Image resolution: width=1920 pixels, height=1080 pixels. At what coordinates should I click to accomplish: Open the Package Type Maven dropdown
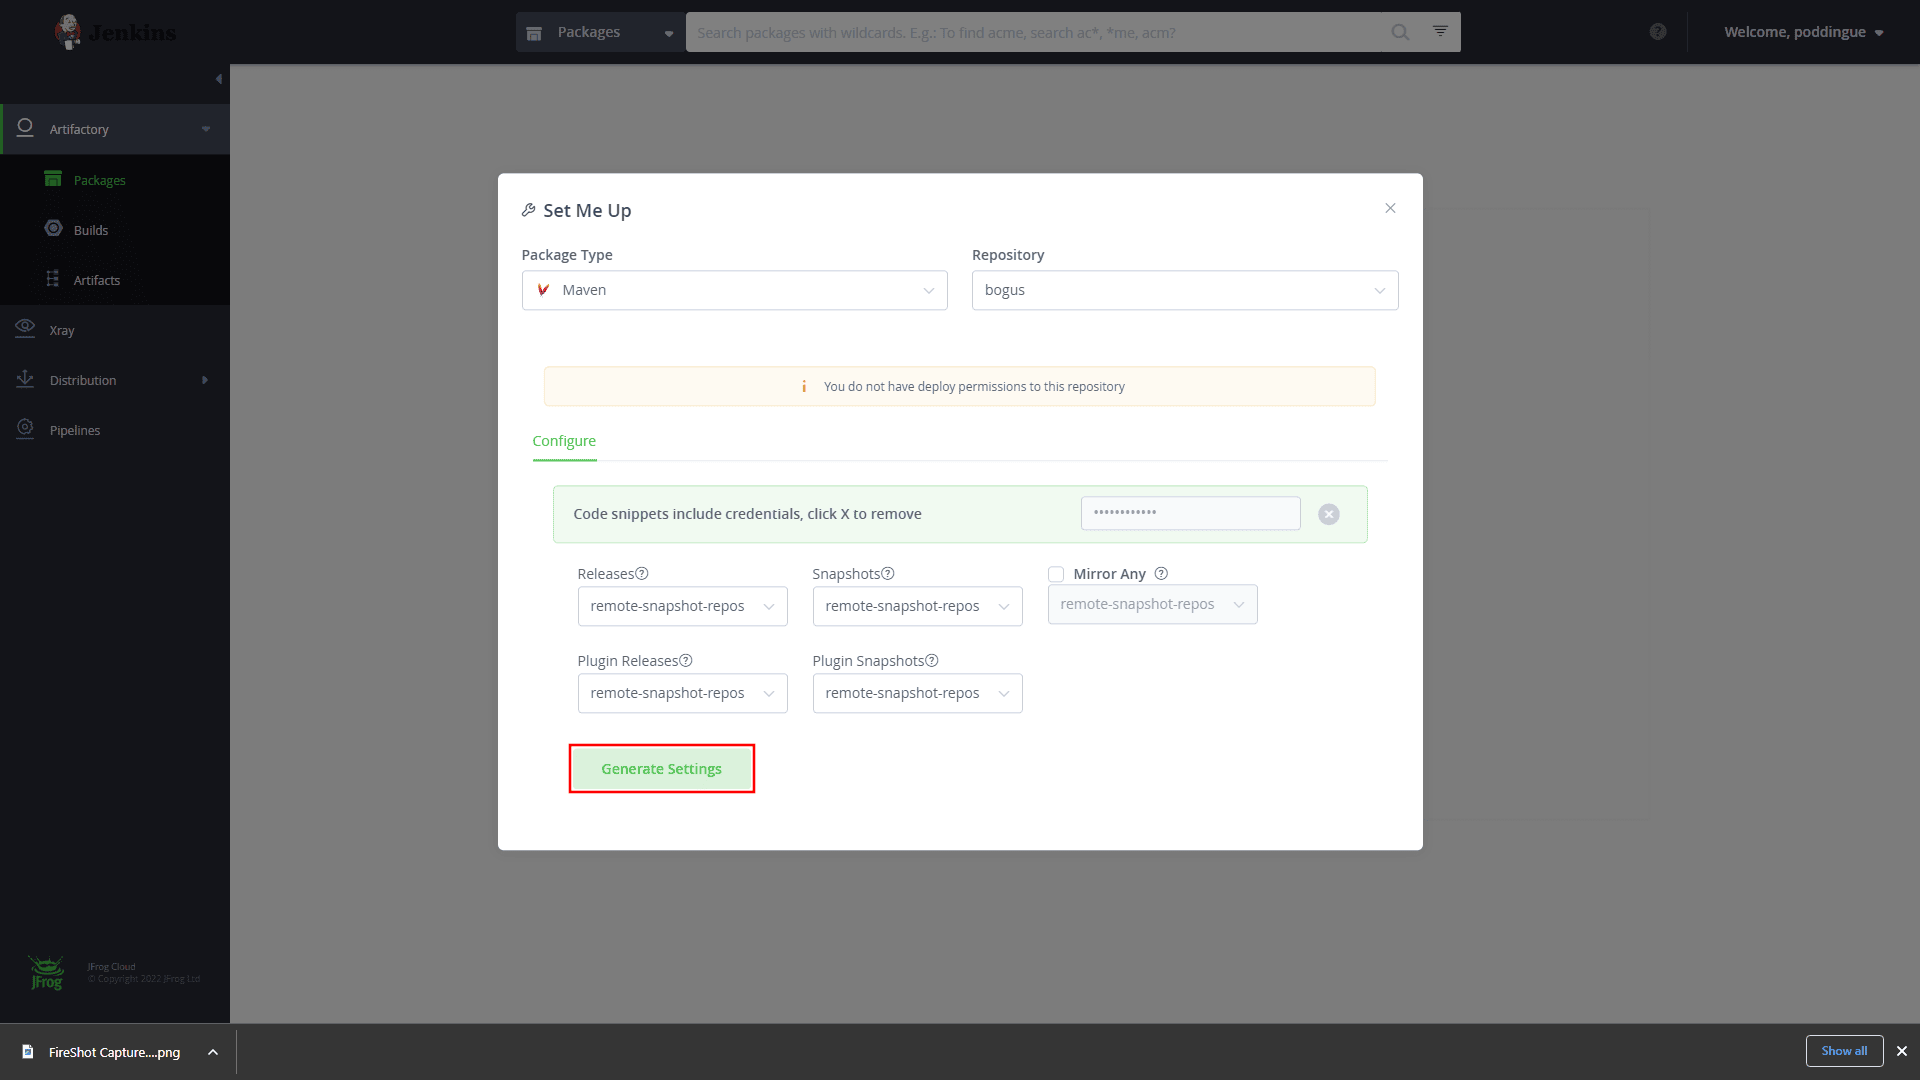point(735,290)
